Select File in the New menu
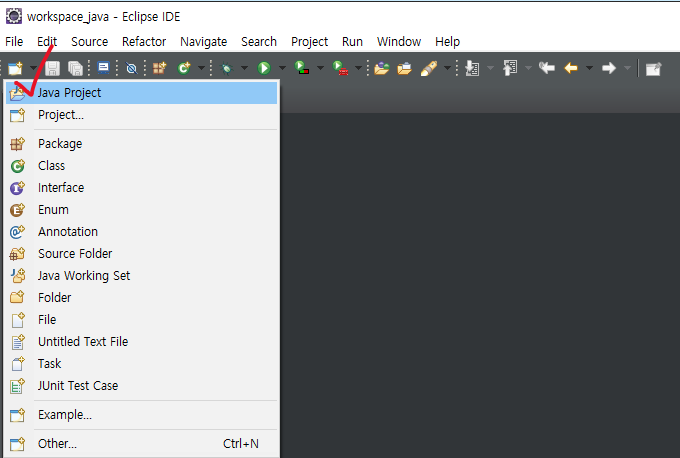680x458 pixels. click(x=141, y=320)
